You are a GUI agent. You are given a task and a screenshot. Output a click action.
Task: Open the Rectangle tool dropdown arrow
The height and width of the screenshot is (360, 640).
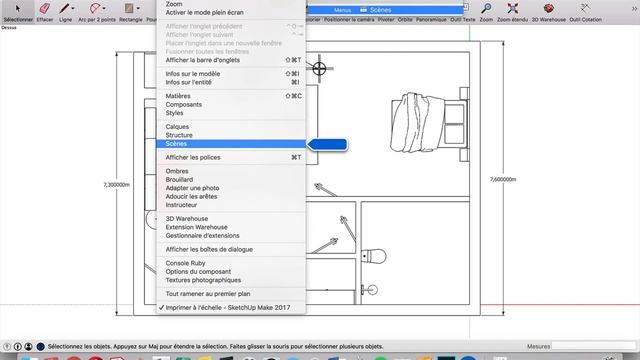(x=138, y=8)
